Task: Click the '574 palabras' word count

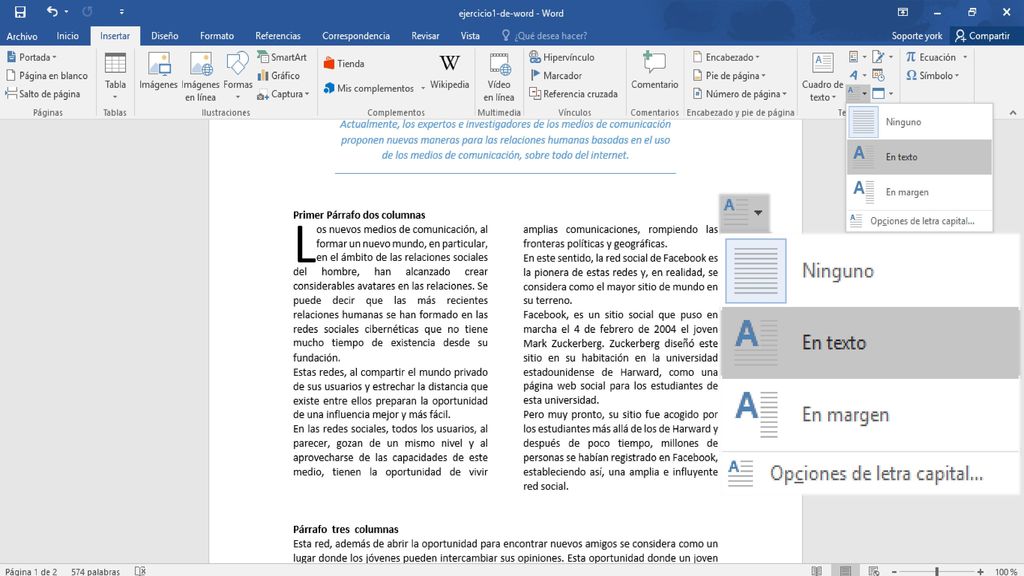Action: pyautogui.click(x=95, y=571)
